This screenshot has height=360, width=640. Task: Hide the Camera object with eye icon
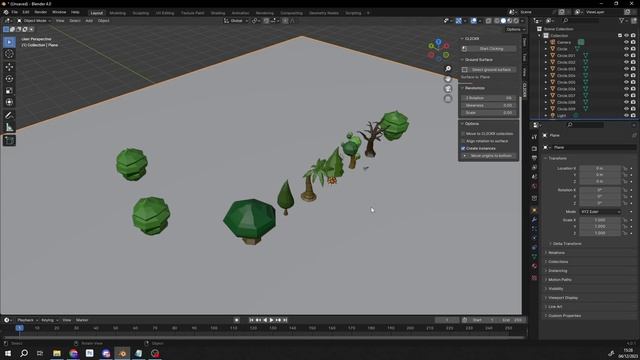(x=626, y=42)
